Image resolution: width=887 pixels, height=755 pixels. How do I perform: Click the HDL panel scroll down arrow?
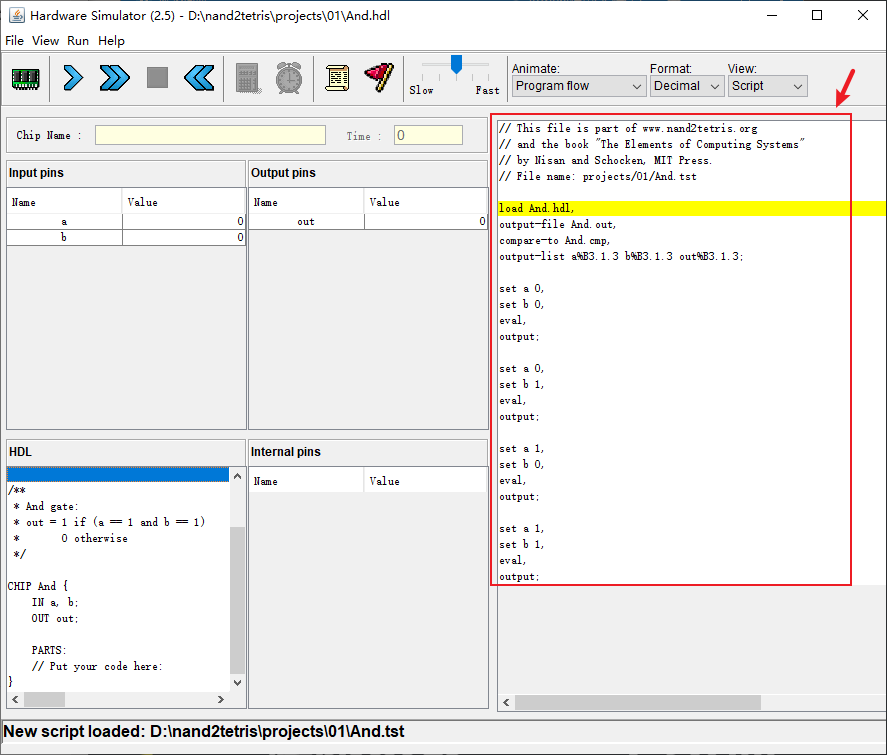[x=238, y=683]
